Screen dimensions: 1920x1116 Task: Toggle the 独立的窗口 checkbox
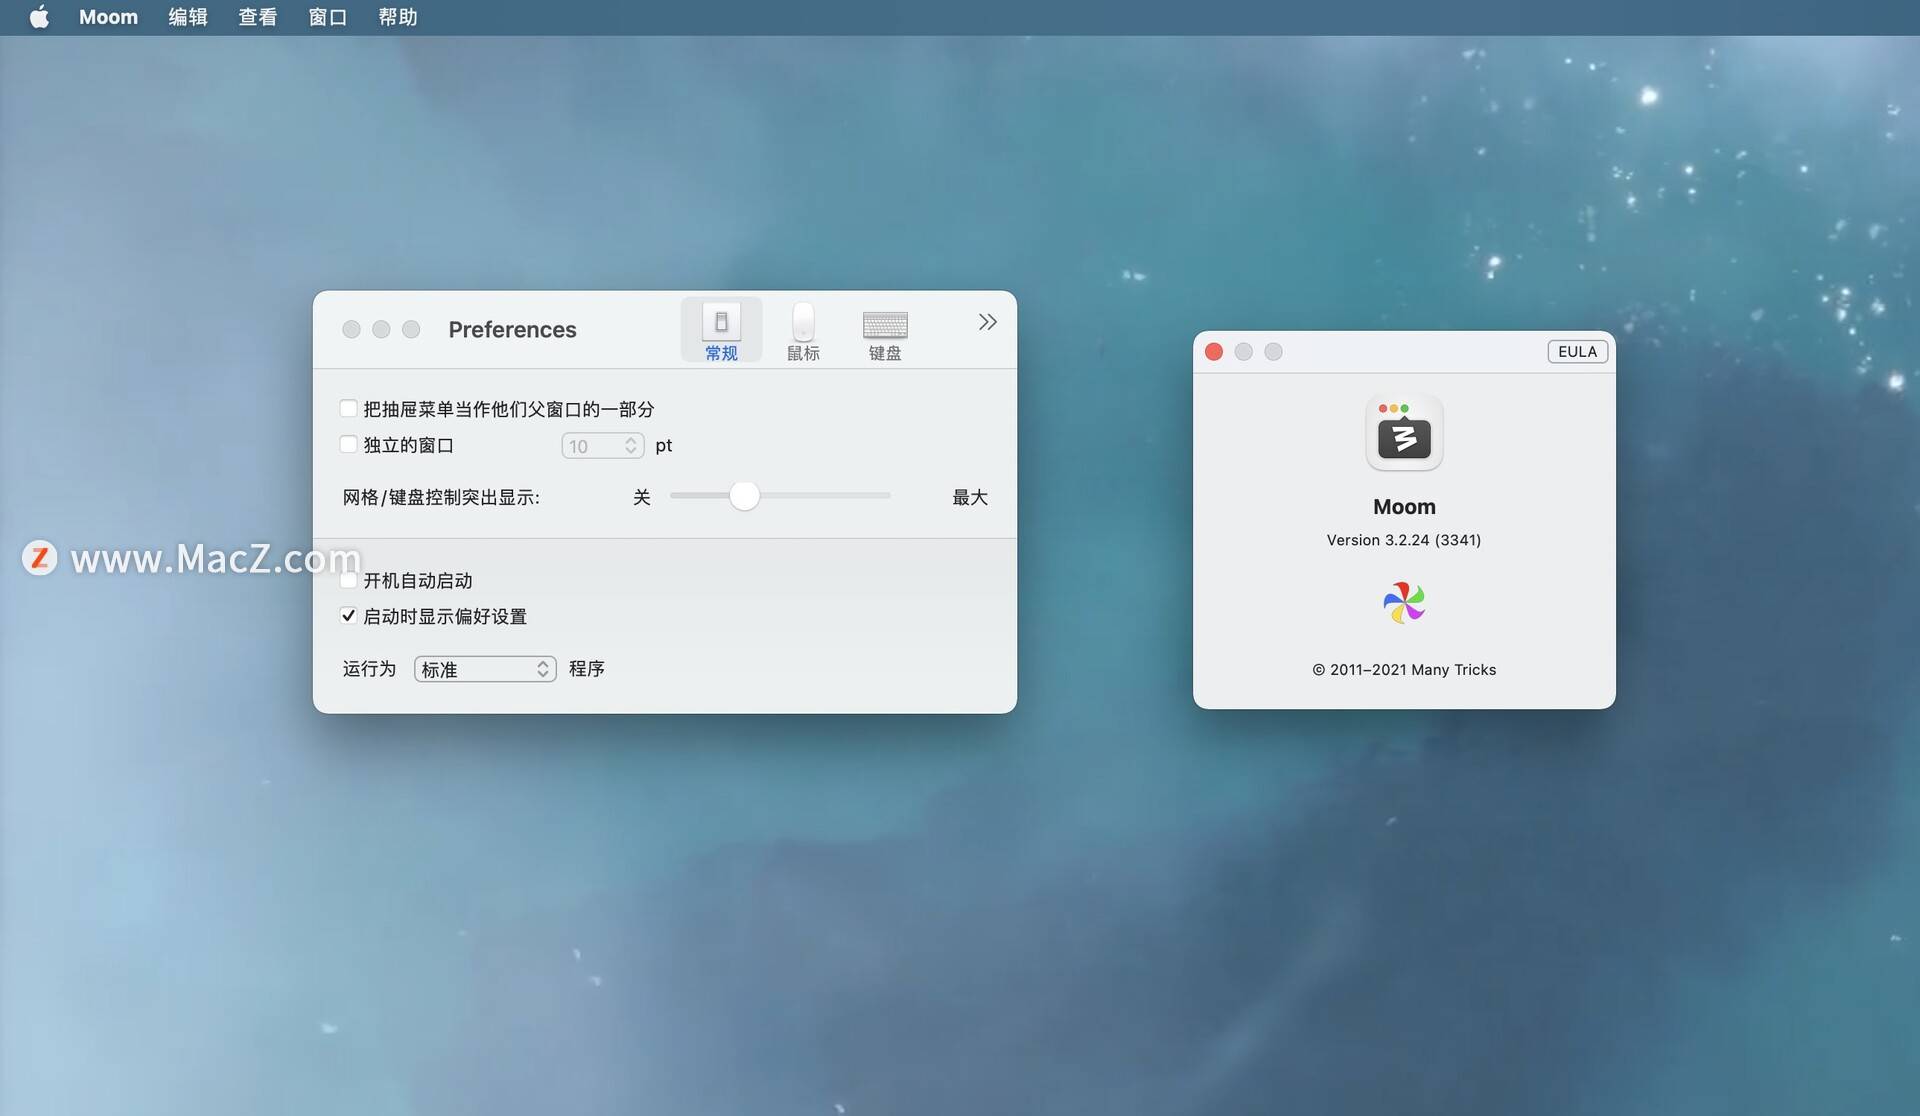click(x=348, y=444)
